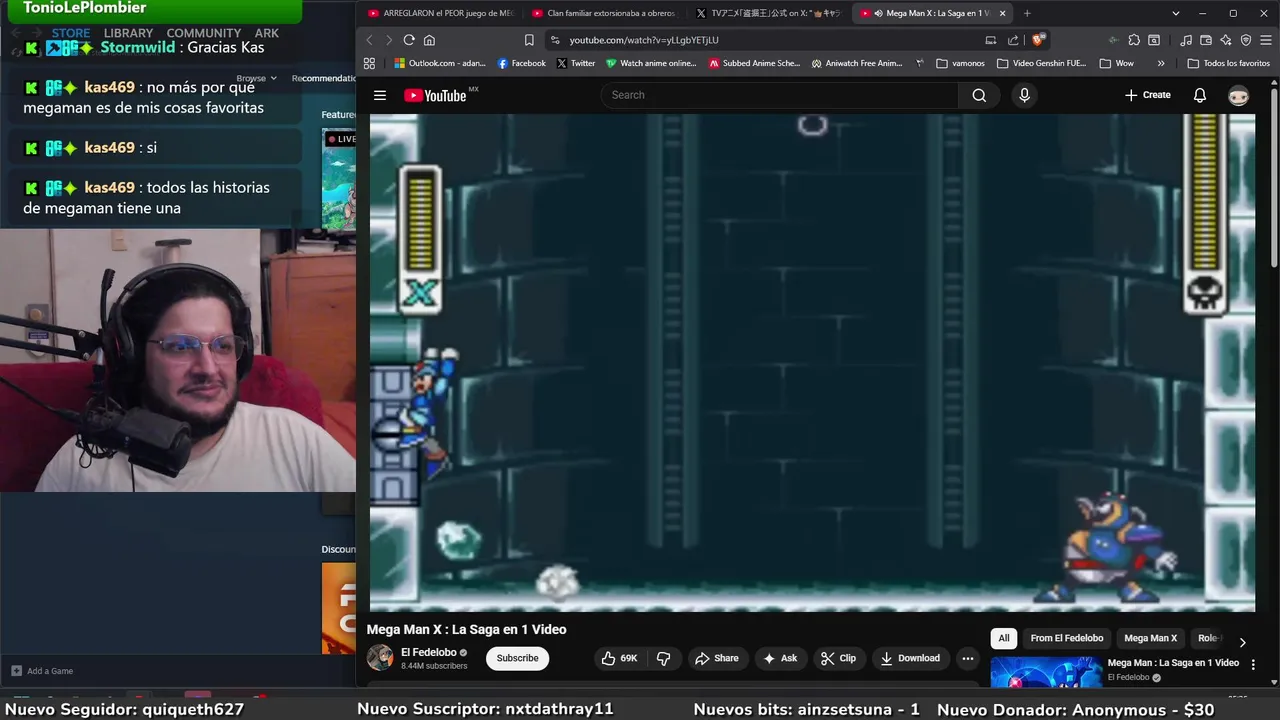Screen dimensions: 1280x720
Task: Open the Brave shields icon
Action: (x=1038, y=40)
